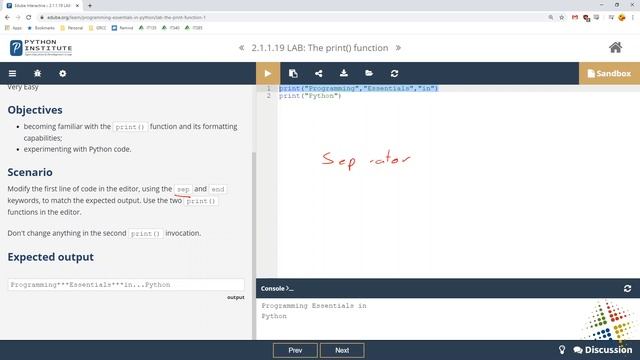640x360 pixels.
Task: Open the GRCC bookmarks folder
Action: click(x=97, y=28)
